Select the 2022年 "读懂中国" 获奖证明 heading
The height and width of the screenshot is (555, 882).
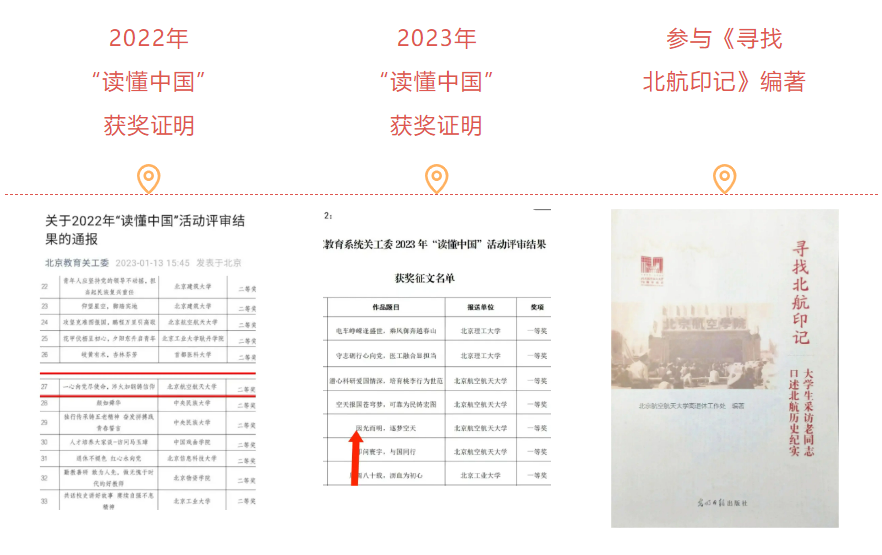pos(148,82)
